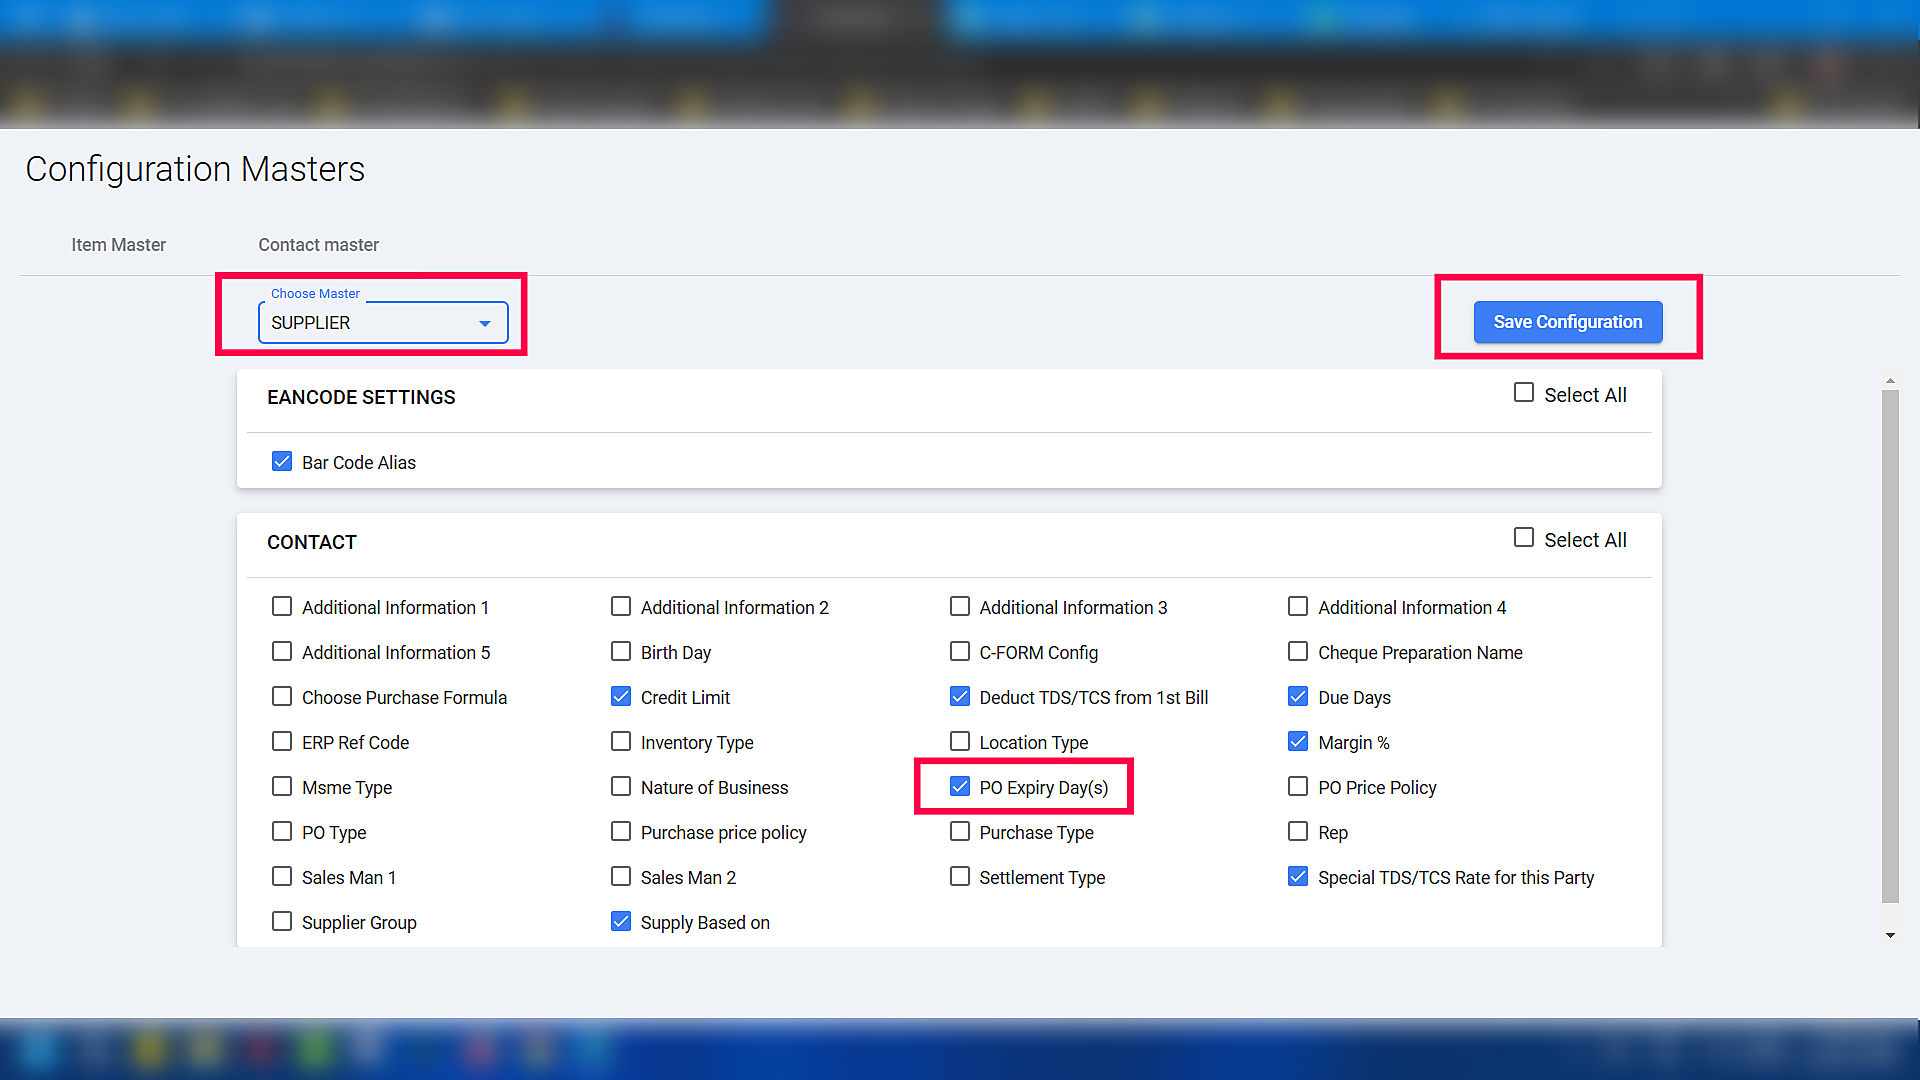This screenshot has width=1920, height=1080.
Task: Click the Save Configuration button
Action: pyautogui.click(x=1567, y=322)
